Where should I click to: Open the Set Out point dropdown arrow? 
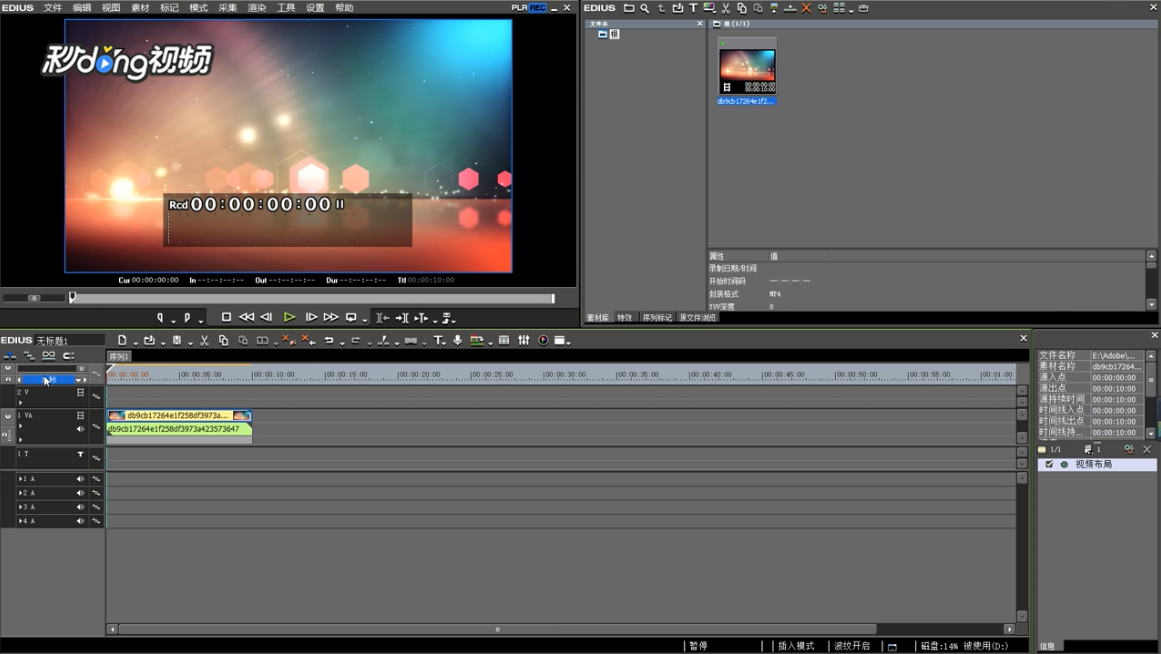coord(201,321)
